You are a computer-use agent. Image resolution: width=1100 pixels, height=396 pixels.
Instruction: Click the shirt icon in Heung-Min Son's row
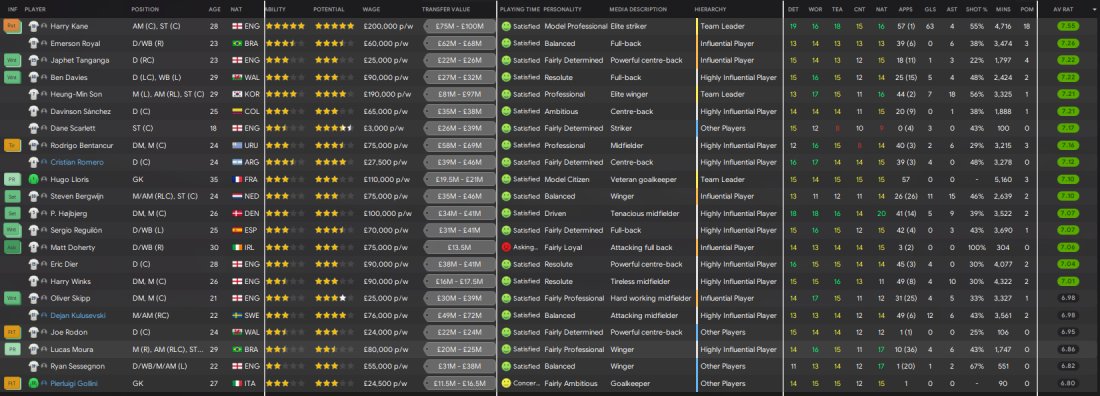[33, 94]
